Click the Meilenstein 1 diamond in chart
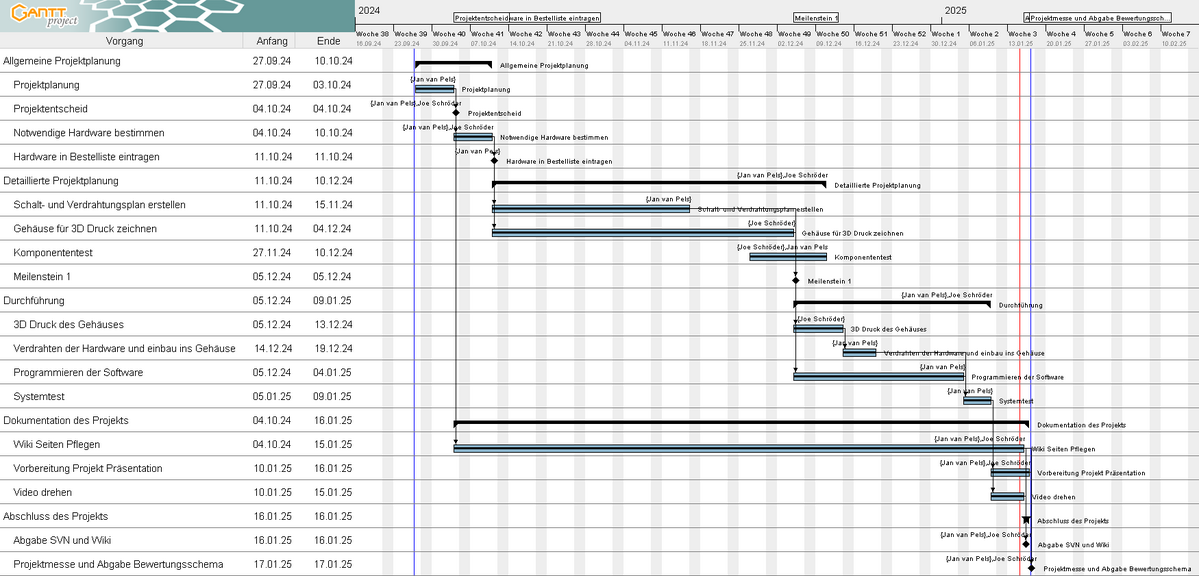This screenshot has height=576, width=1199. click(796, 281)
